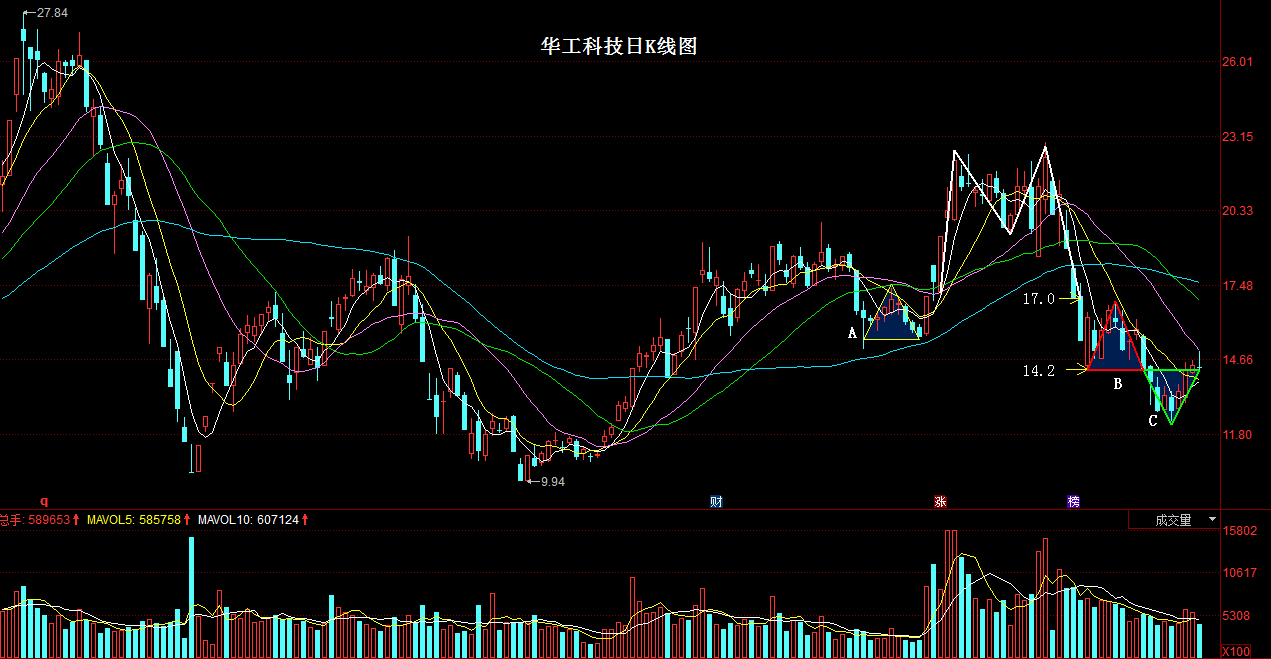Click the blue 财 finance marker icon
The image size is (1271, 659).
pyautogui.click(x=716, y=501)
